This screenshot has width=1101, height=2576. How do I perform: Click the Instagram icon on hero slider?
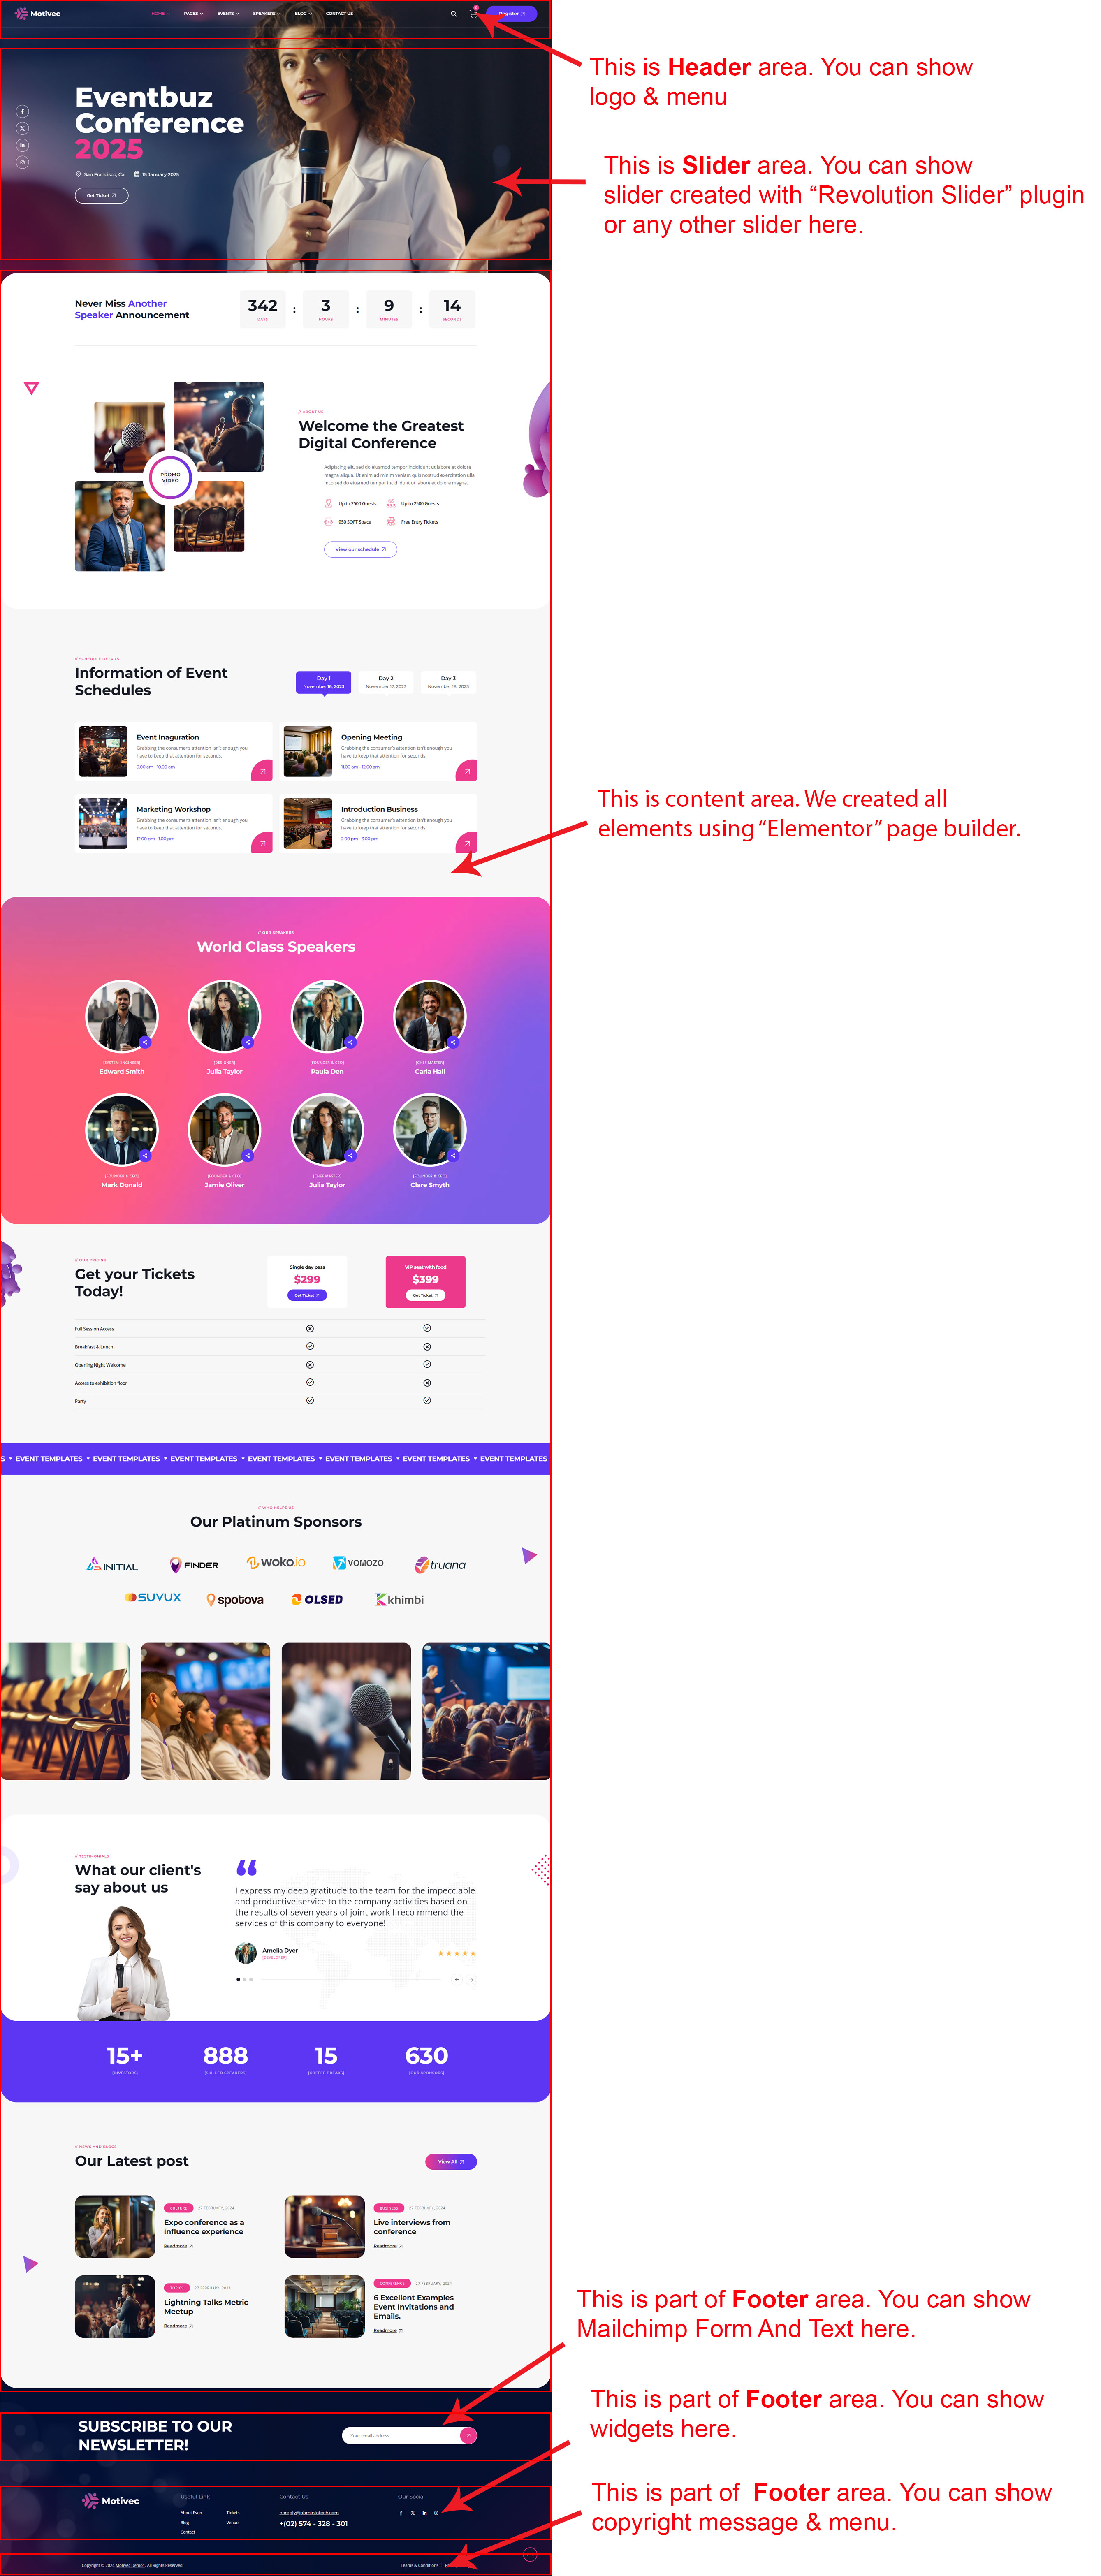[22, 162]
